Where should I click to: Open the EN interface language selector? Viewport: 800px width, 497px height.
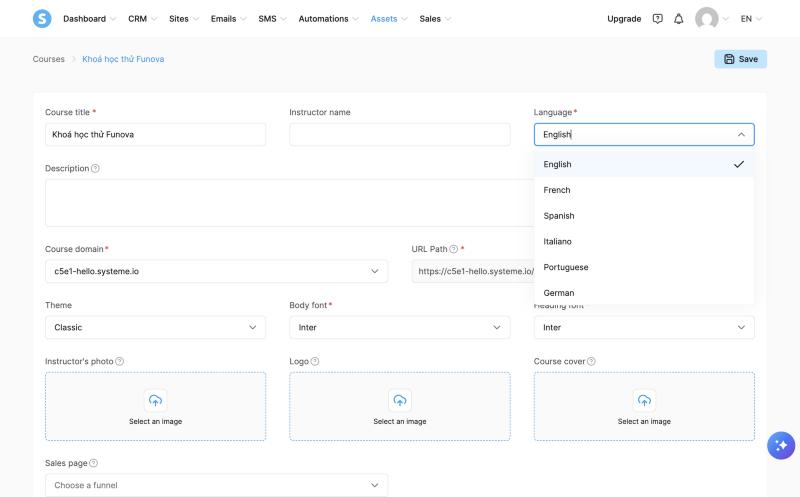point(751,19)
